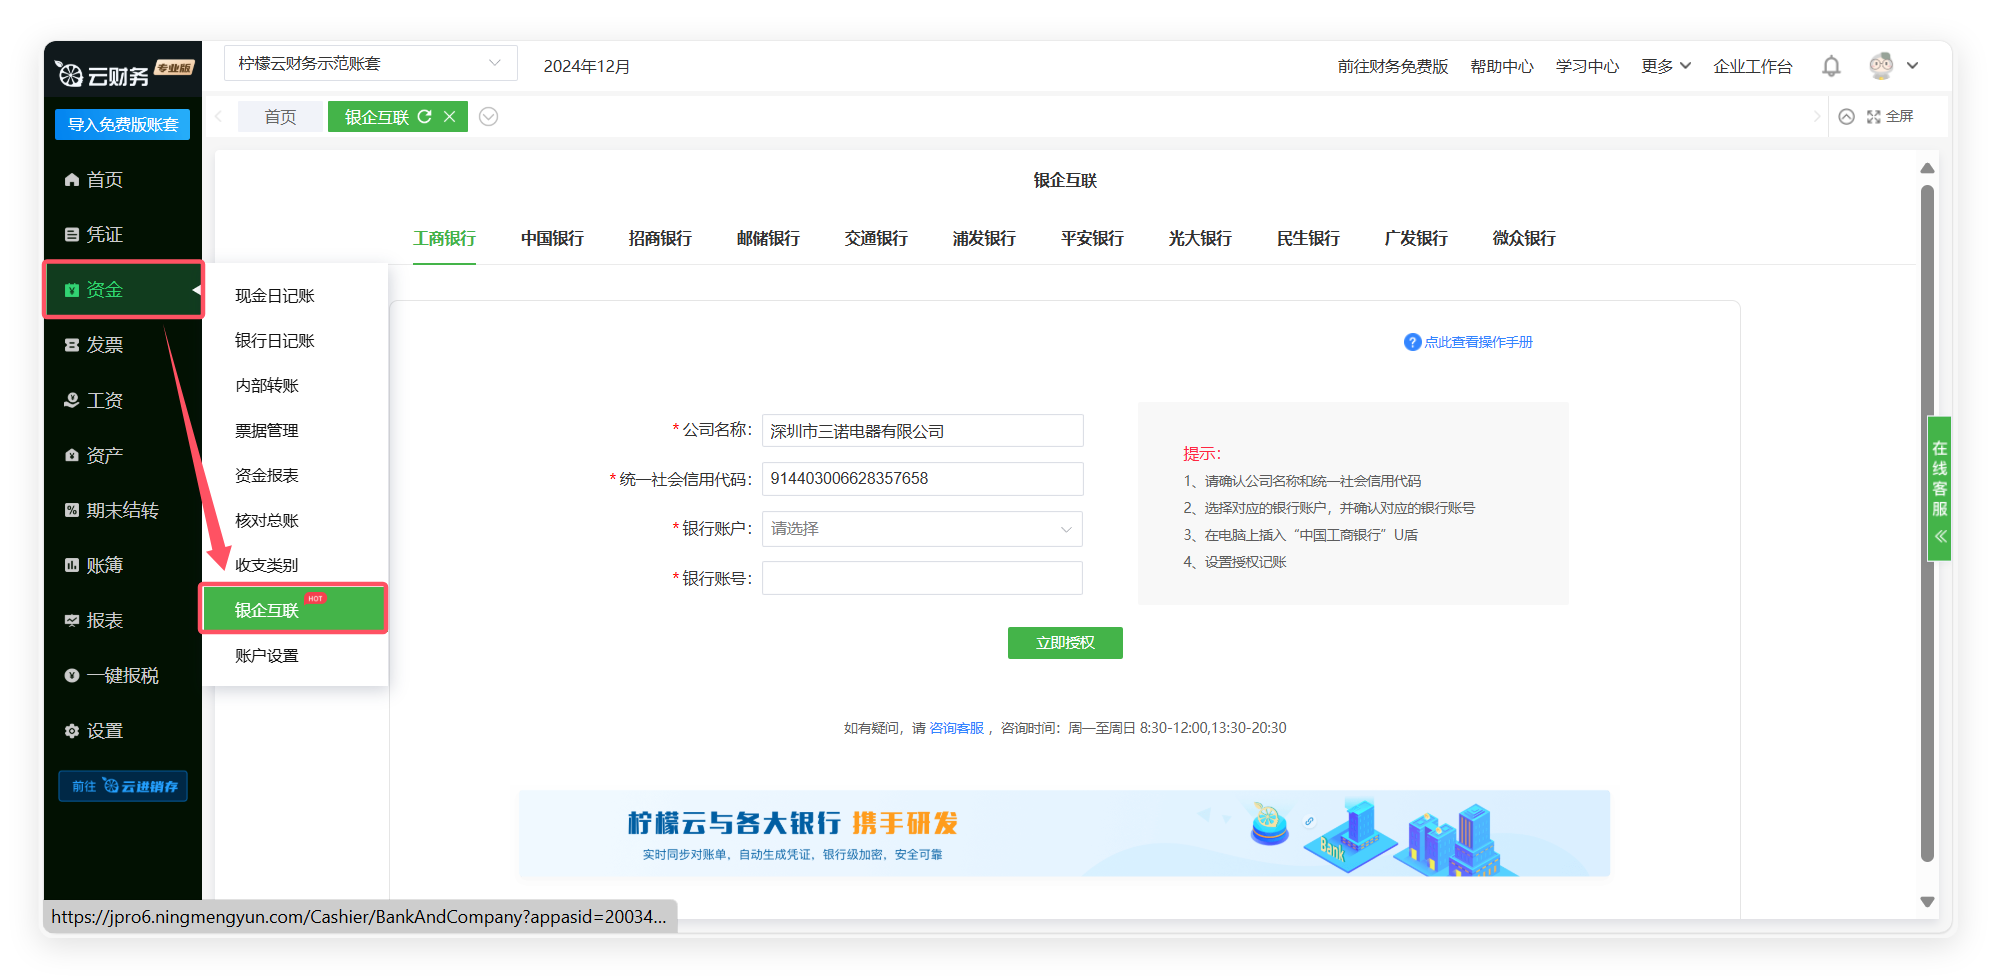Open the user avatar menu
This screenshot has width=1996, height=976.
pyautogui.click(x=1882, y=66)
